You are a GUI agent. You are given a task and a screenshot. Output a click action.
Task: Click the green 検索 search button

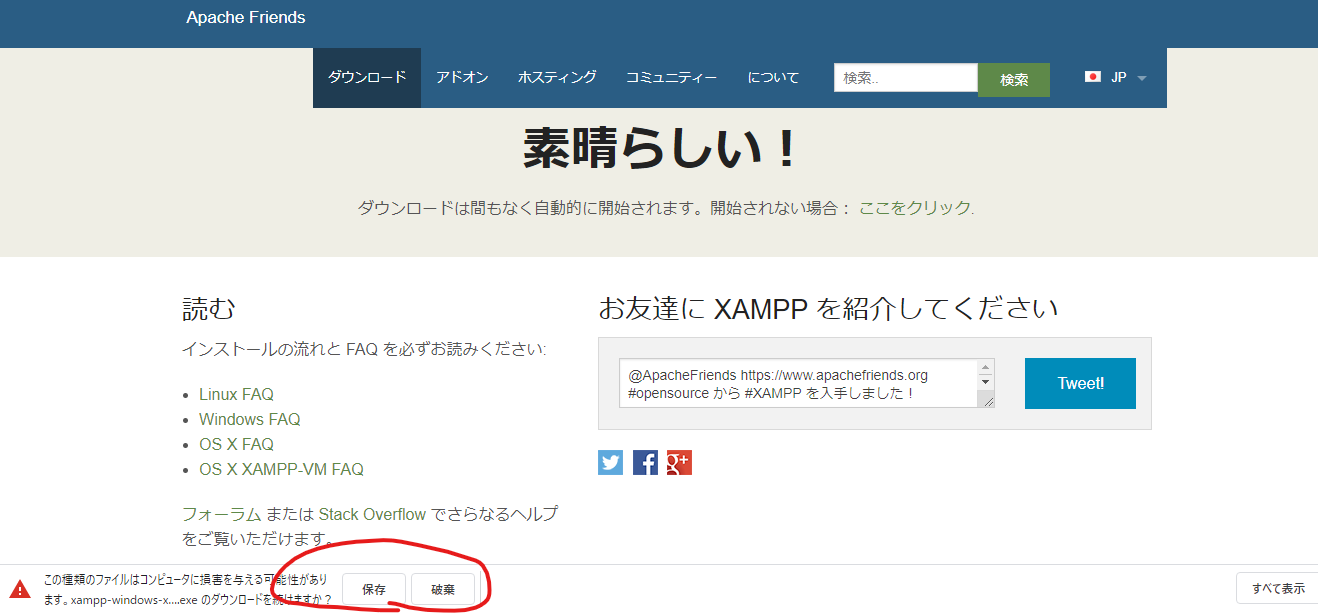tap(1014, 80)
